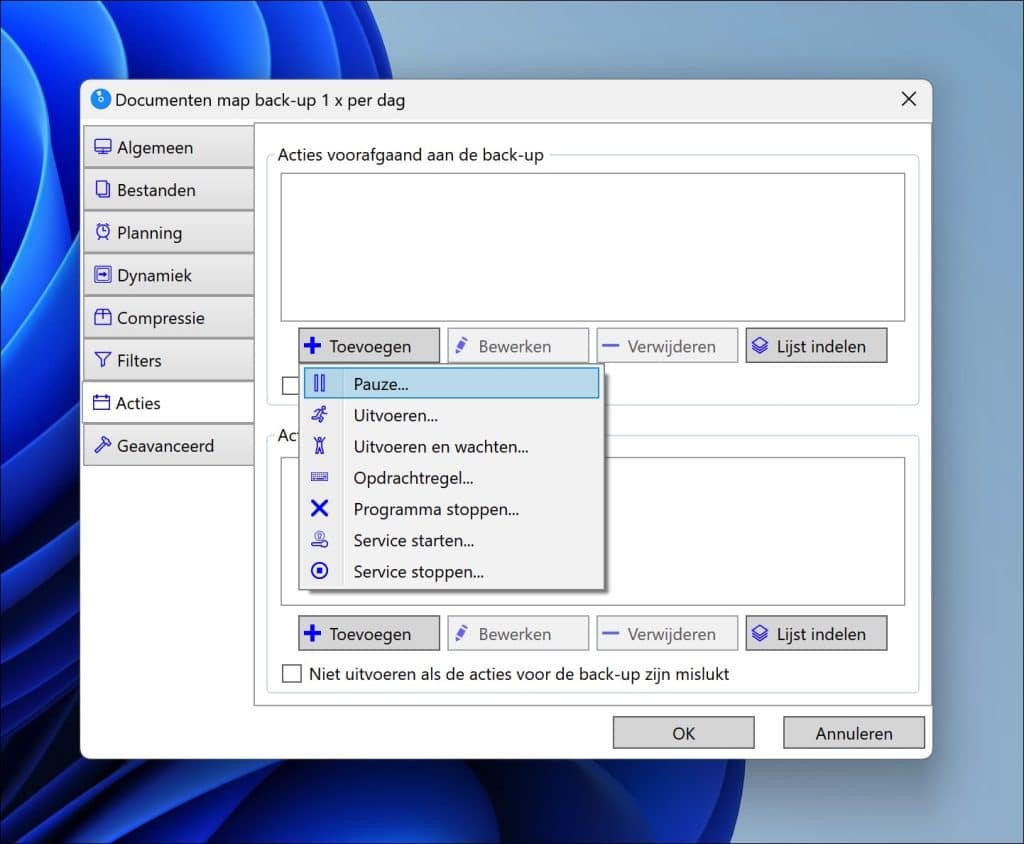Viewport: 1024px width, 844px height.
Task: Toggle 'Niet uitvoeren als de acties' checkbox
Action: pyautogui.click(x=291, y=674)
